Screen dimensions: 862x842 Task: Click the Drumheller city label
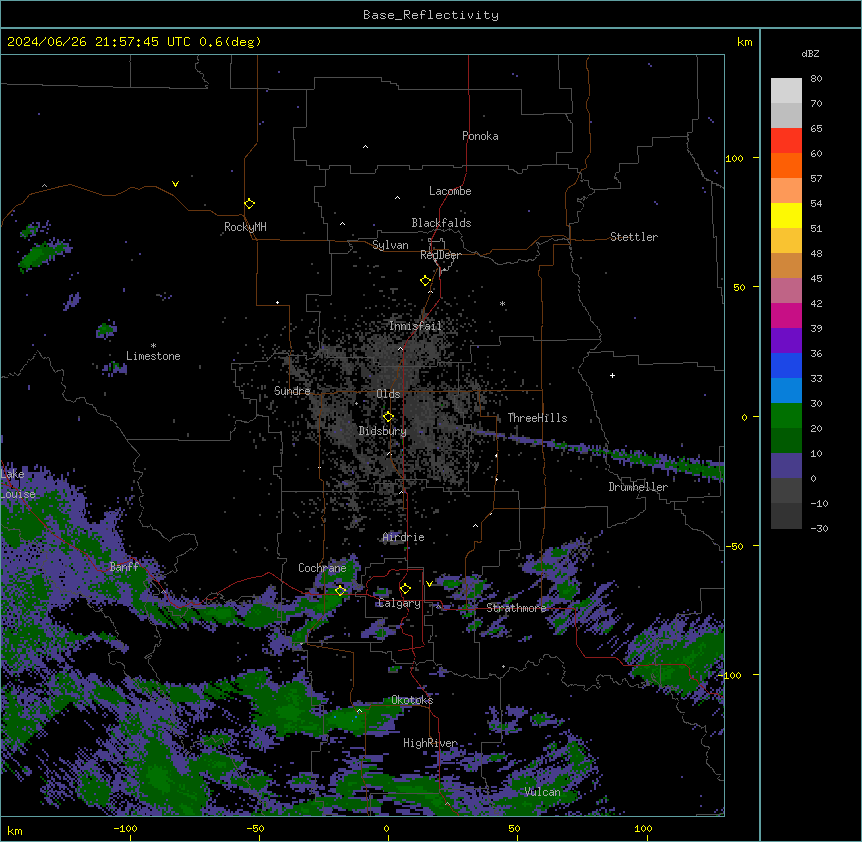(638, 487)
